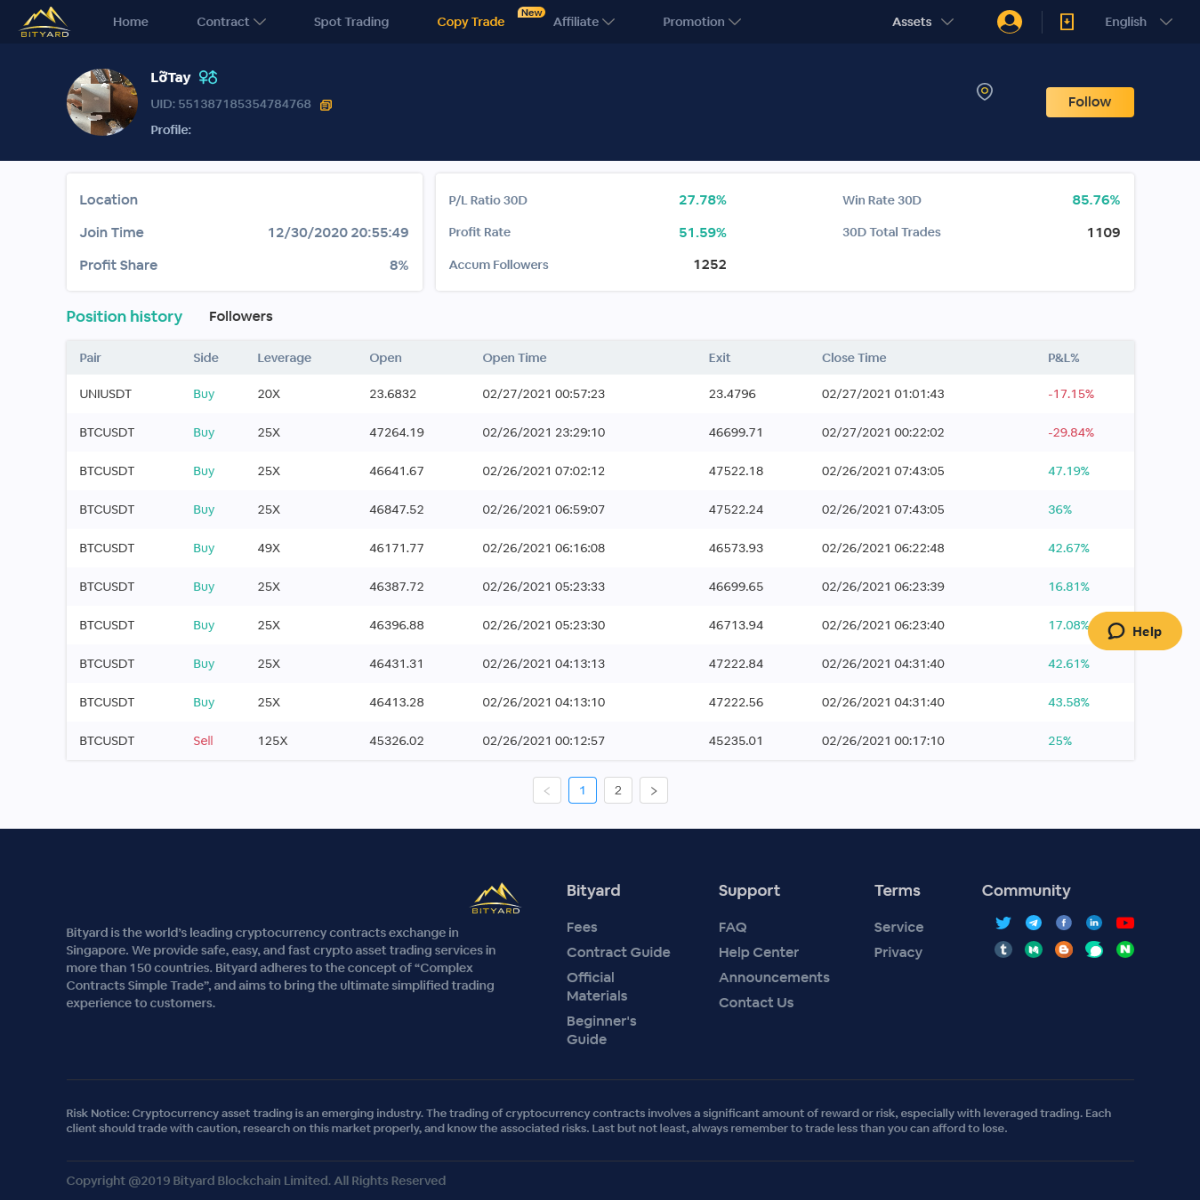Click the UNIUSDT pair cell
This screenshot has width=1200, height=1200.
[106, 394]
